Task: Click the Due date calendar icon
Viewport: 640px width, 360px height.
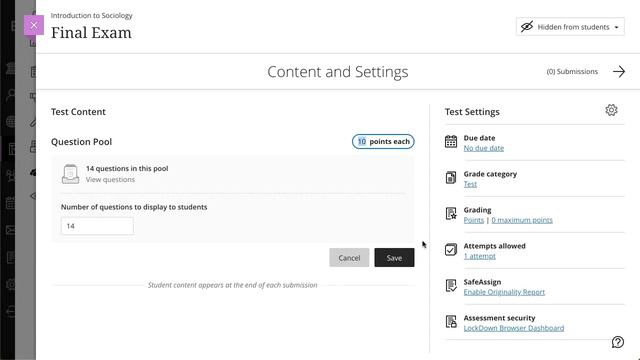Action: coord(451,142)
